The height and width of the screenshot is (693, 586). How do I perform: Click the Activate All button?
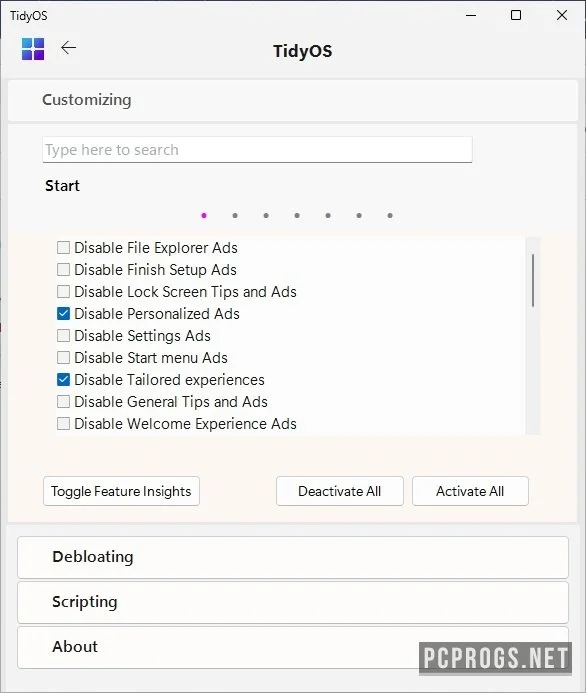coord(470,491)
